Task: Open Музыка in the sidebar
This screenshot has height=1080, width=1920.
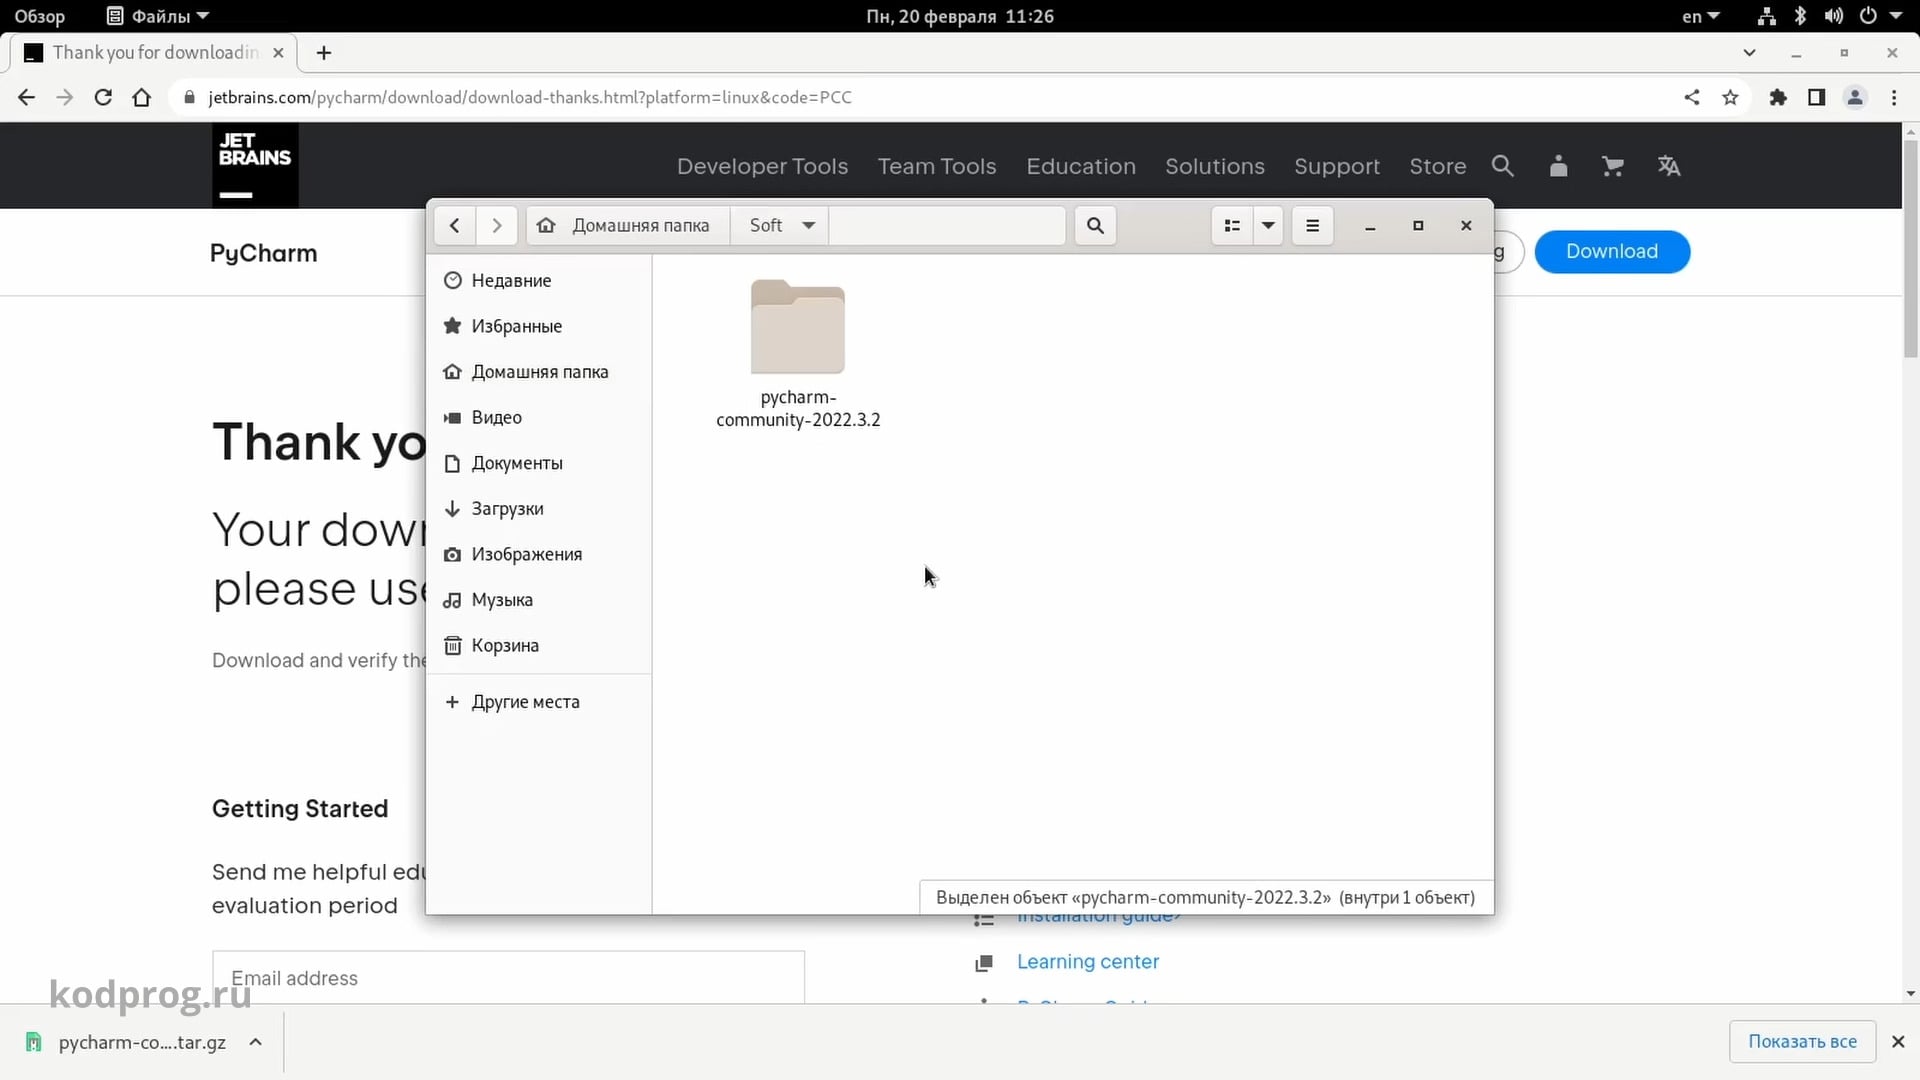Action: [x=538, y=600]
